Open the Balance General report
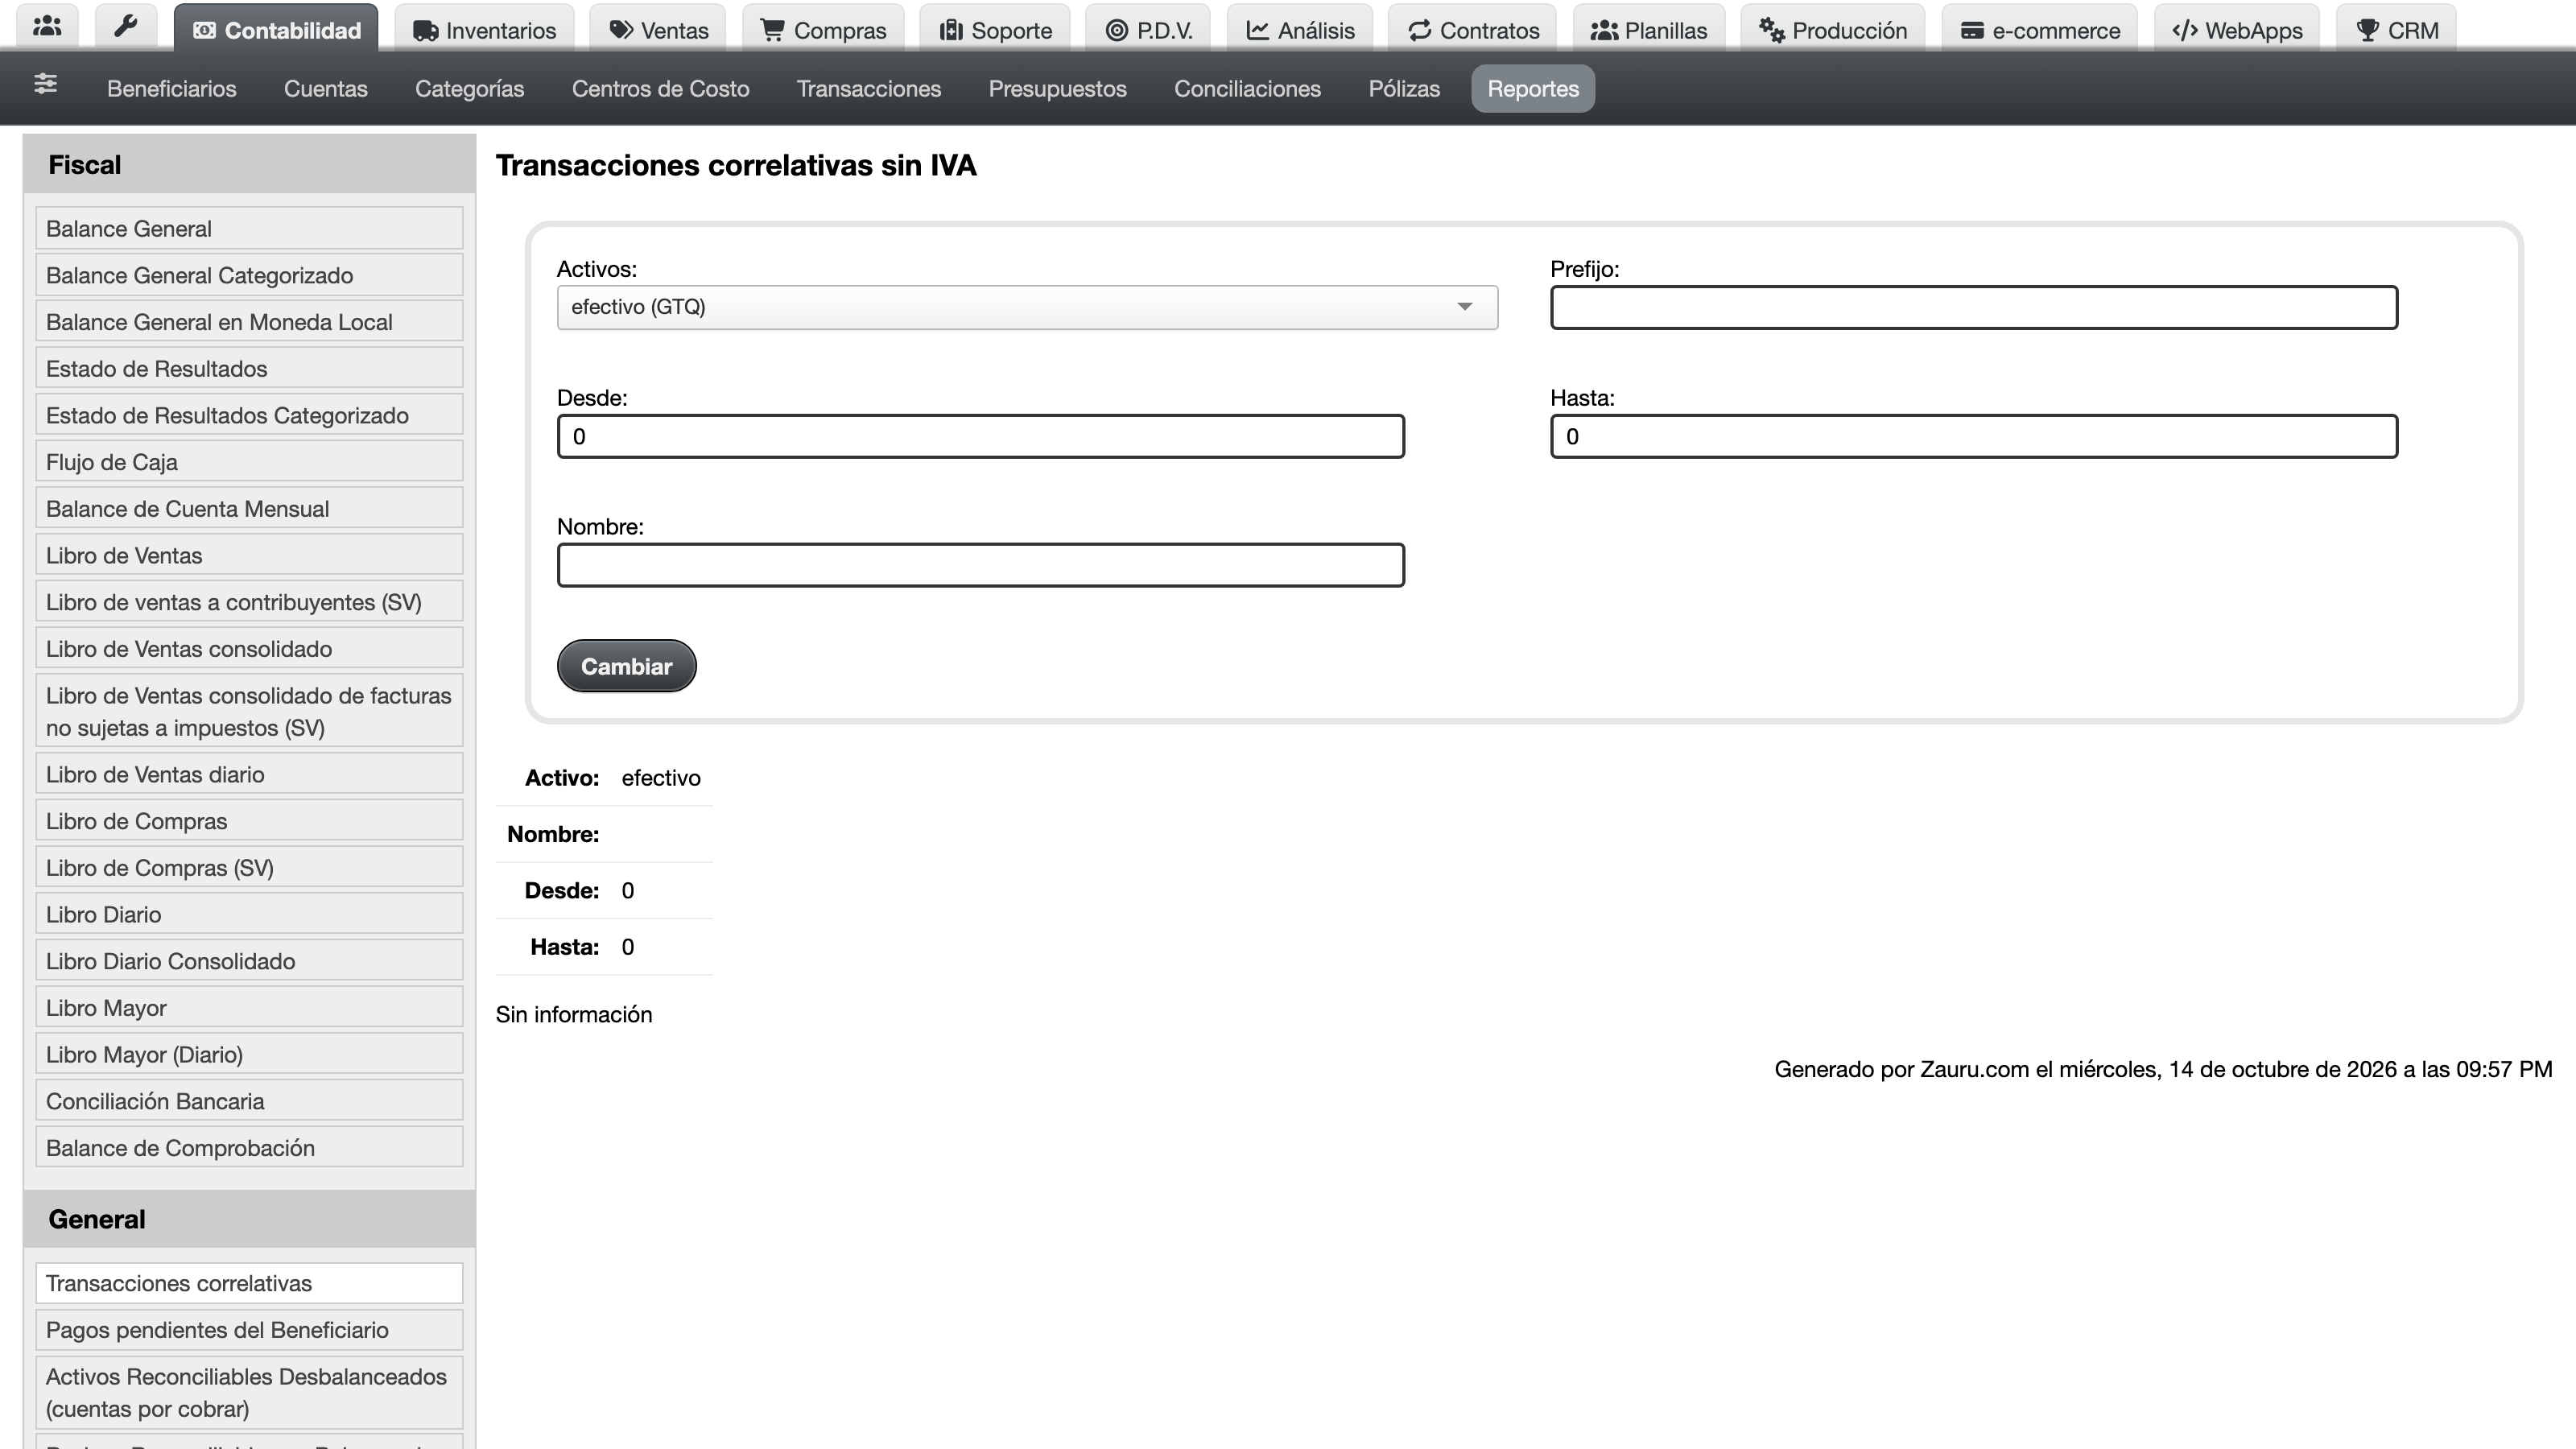 point(249,229)
